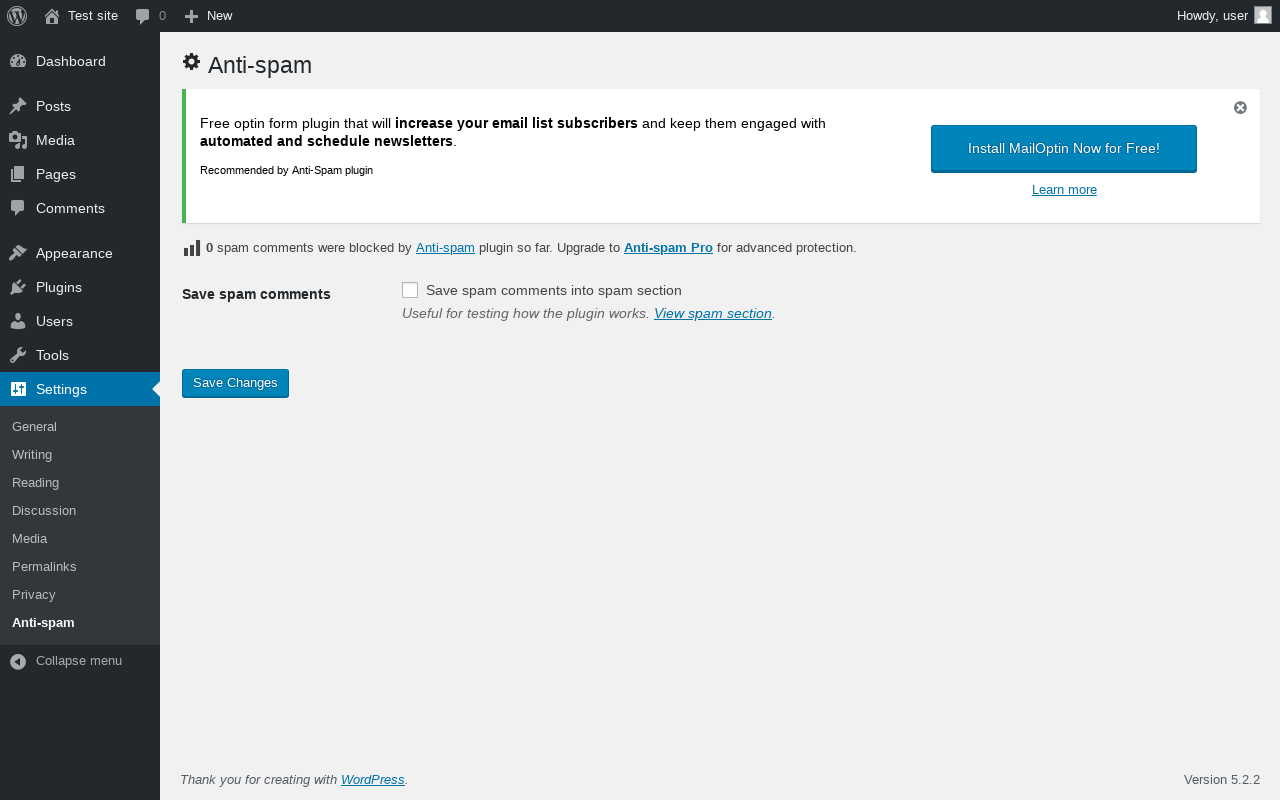
Task: Click Install MailOptin Now for Free button
Action: coord(1063,148)
